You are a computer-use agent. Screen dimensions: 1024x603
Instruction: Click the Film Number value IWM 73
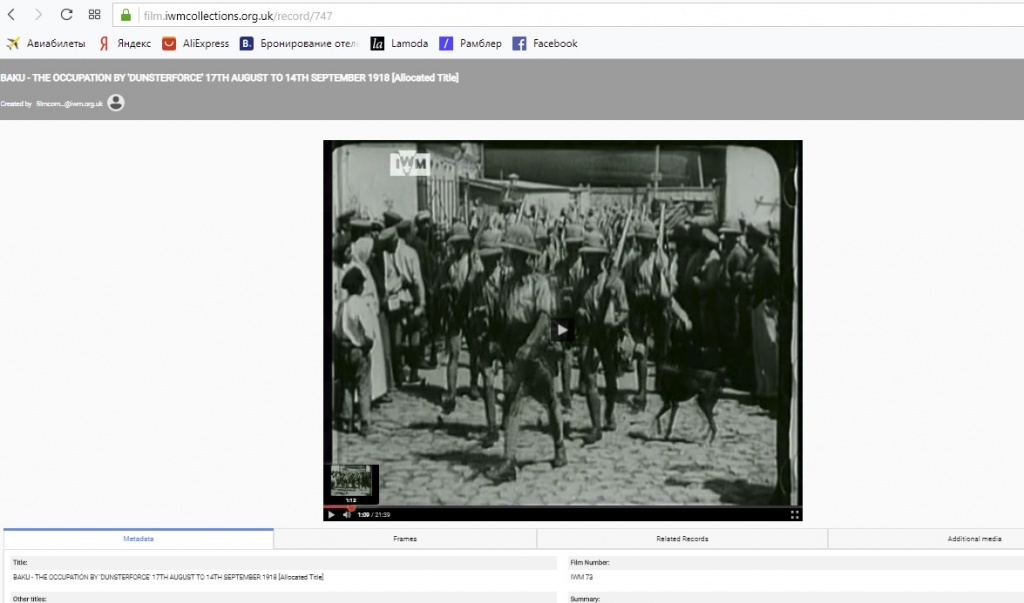(582, 578)
